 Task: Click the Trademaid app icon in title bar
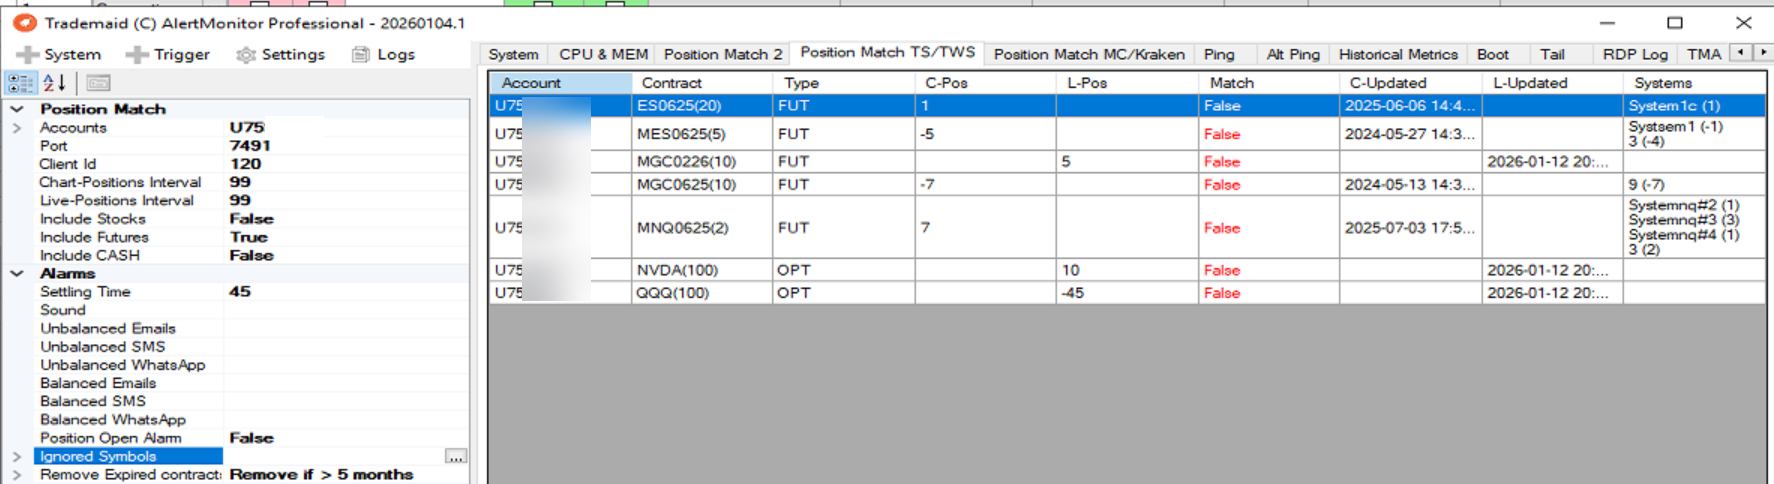pos(24,23)
